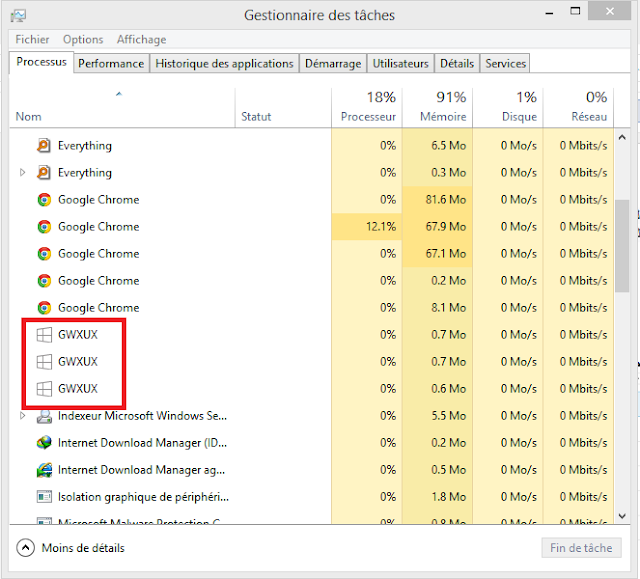Expand the second Everything process group
The width and height of the screenshot is (640, 579).
click(x=22, y=173)
